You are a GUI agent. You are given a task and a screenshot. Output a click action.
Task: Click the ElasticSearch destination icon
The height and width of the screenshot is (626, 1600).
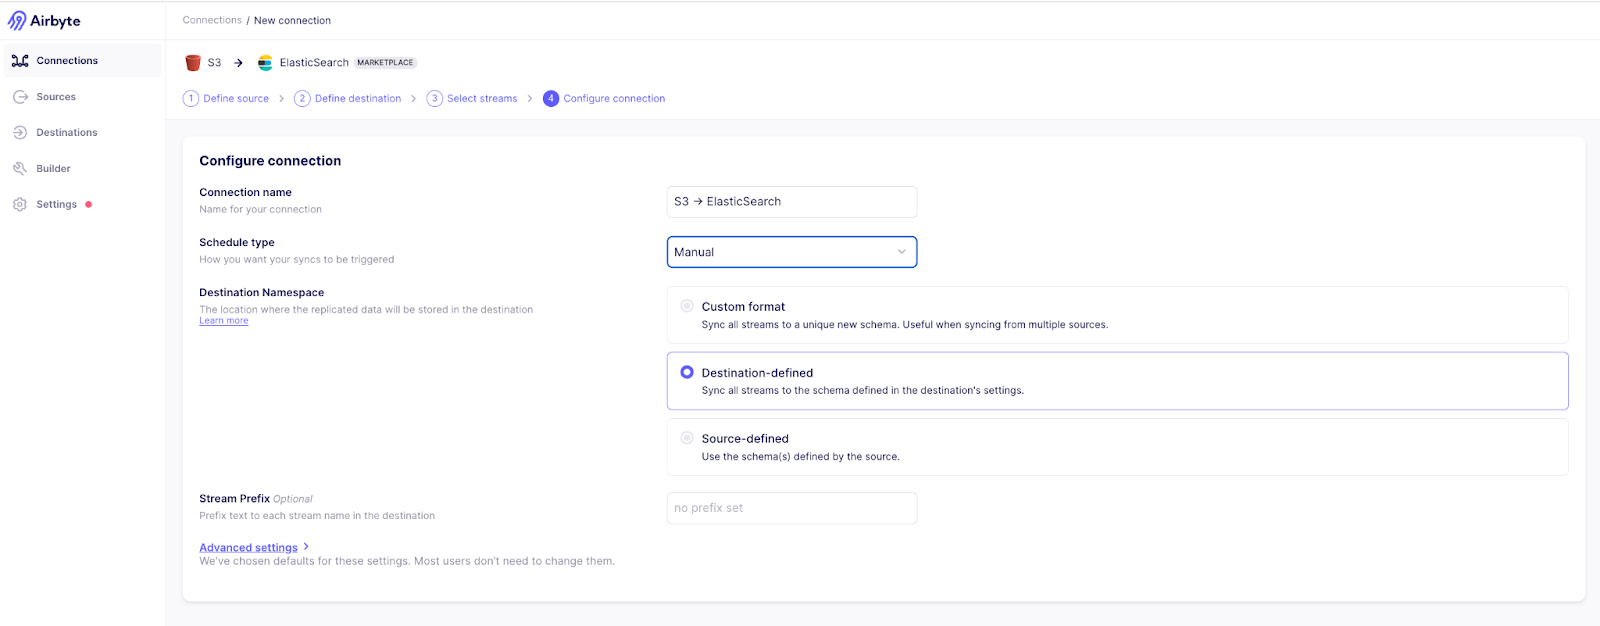(265, 63)
